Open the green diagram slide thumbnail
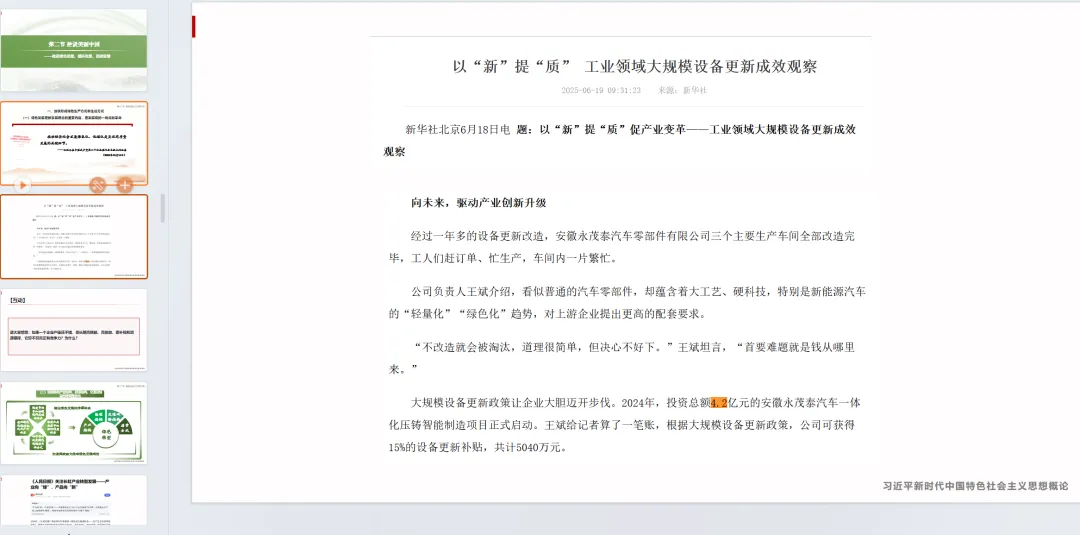The image size is (1080, 535). tap(74, 423)
